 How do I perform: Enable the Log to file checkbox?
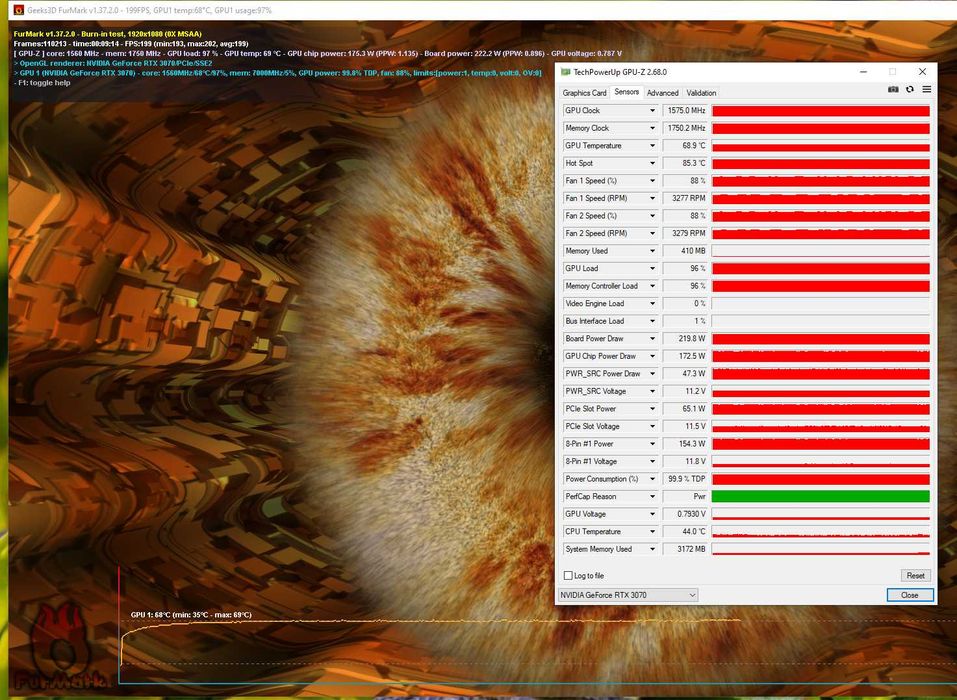[x=568, y=576]
